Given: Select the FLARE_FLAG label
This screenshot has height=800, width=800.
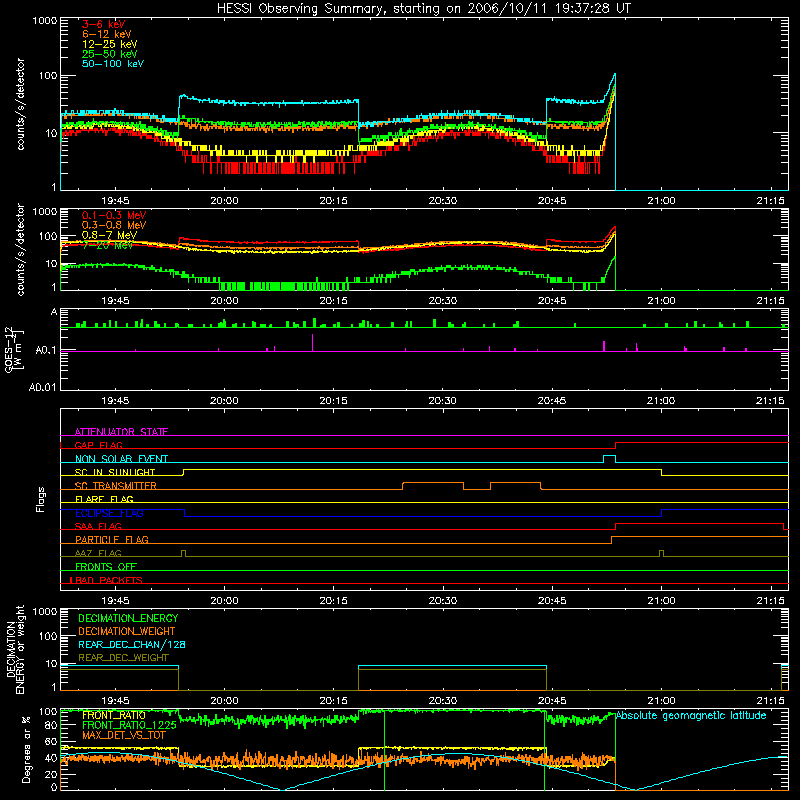Looking at the screenshot, I should point(104,499).
